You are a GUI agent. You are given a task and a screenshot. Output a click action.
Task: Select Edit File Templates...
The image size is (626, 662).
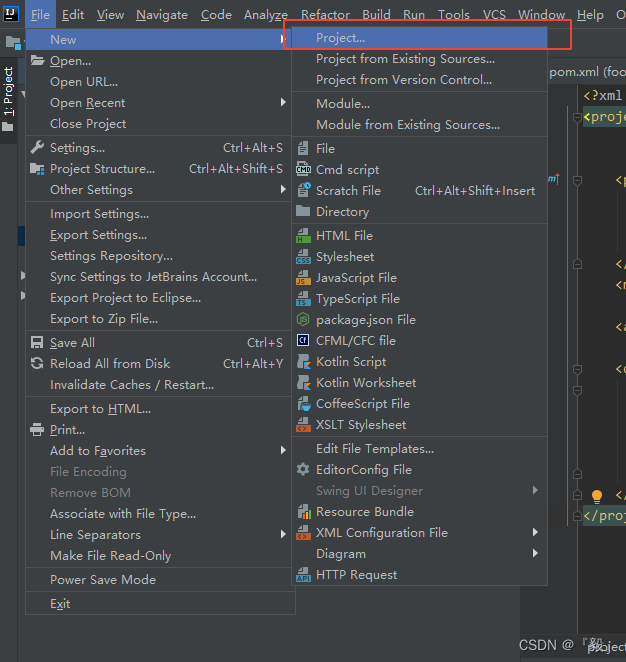[420, 448]
